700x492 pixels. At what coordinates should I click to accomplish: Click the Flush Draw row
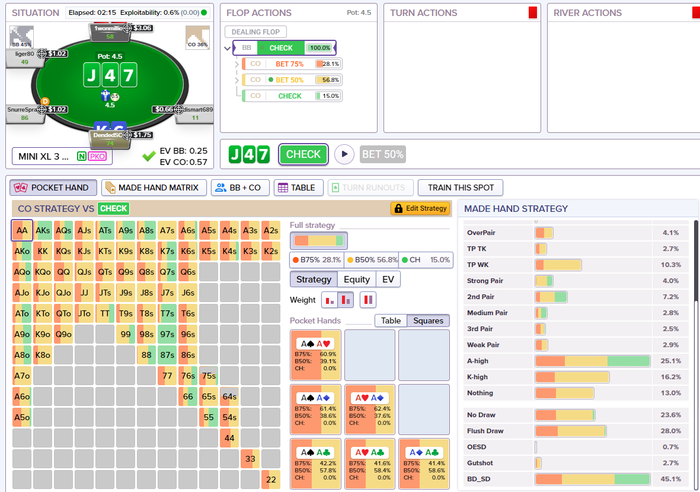coord(578,431)
